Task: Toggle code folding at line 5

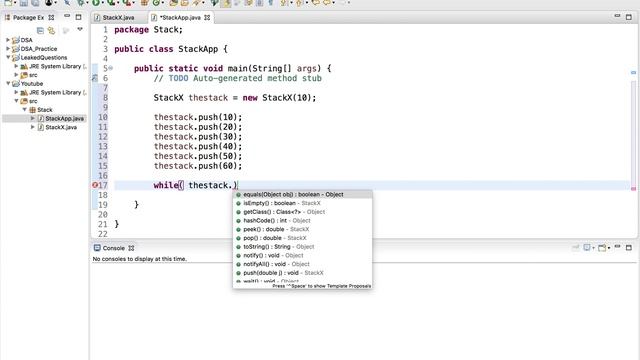Action: coord(111,68)
